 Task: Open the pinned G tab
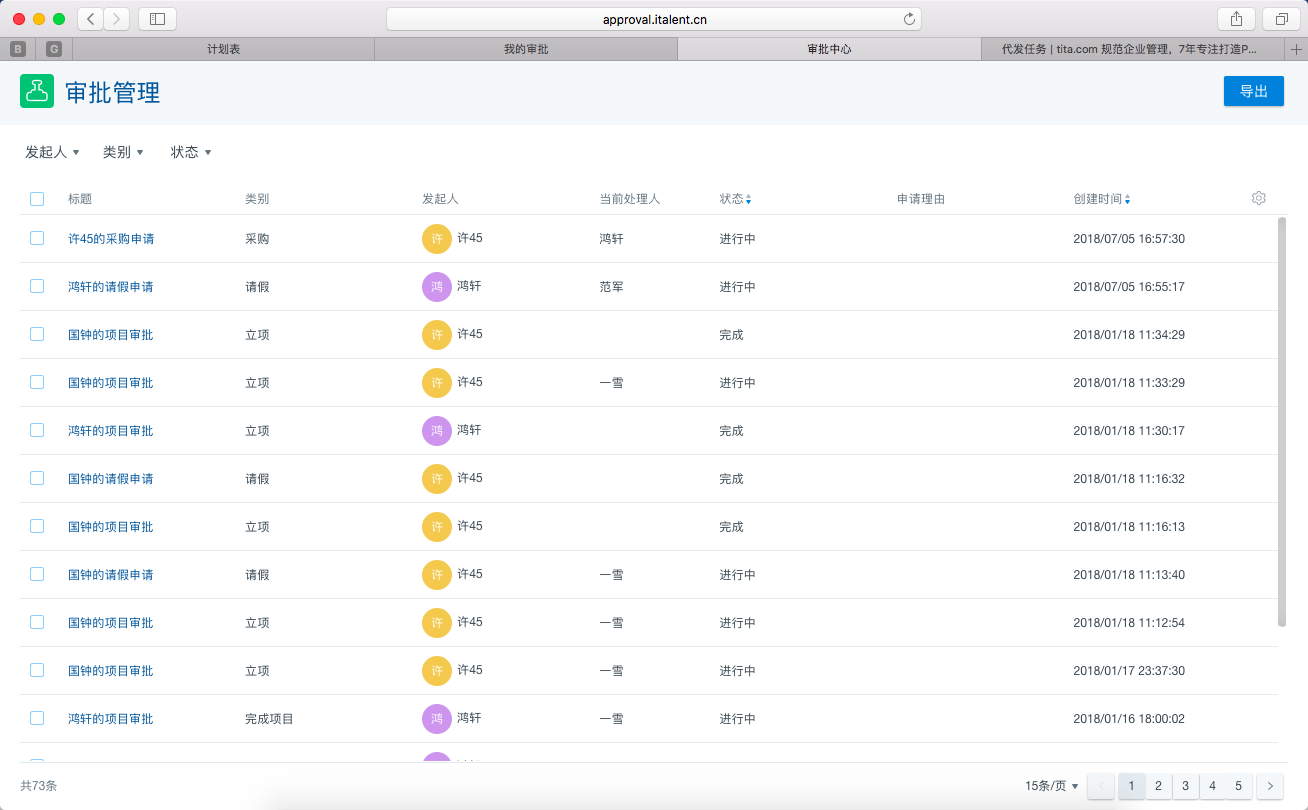54,49
